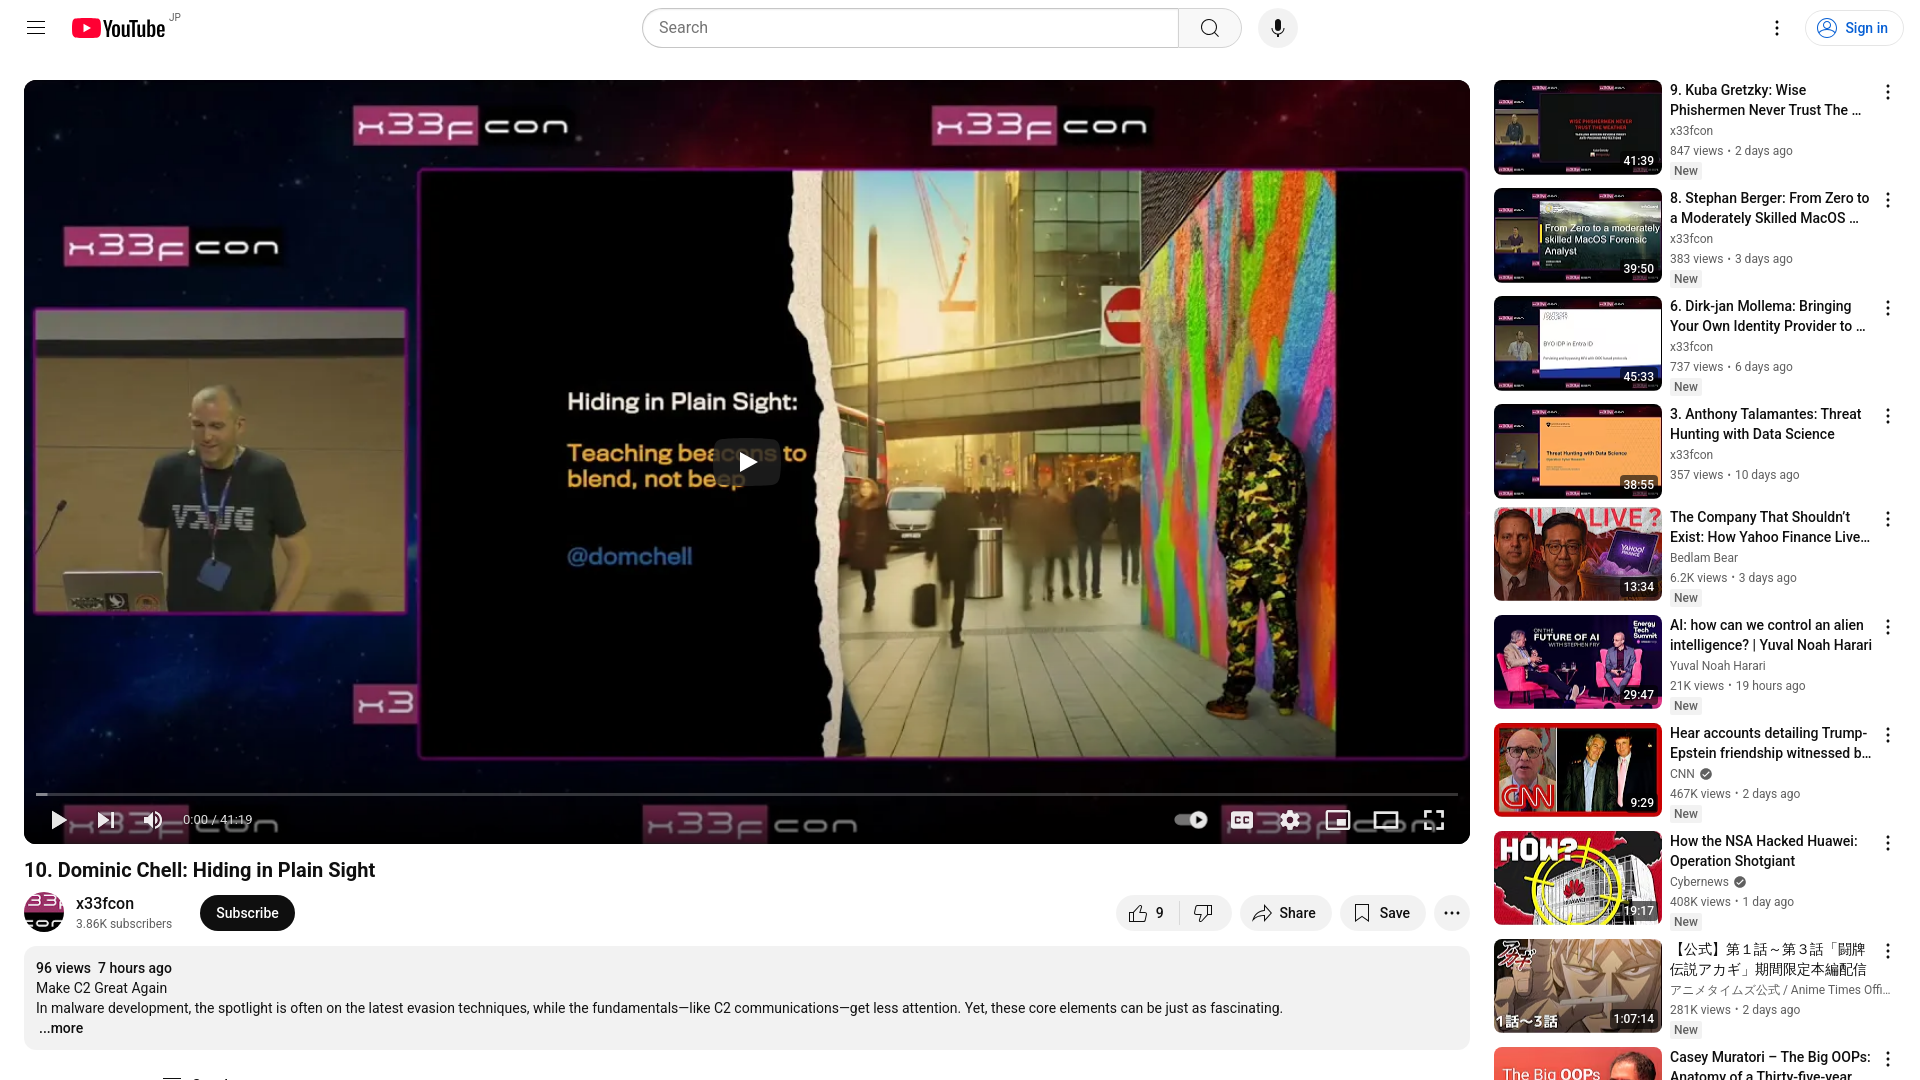The width and height of the screenshot is (1920, 1080).
Task: Toggle closed captions
Action: pyautogui.click(x=1242, y=820)
